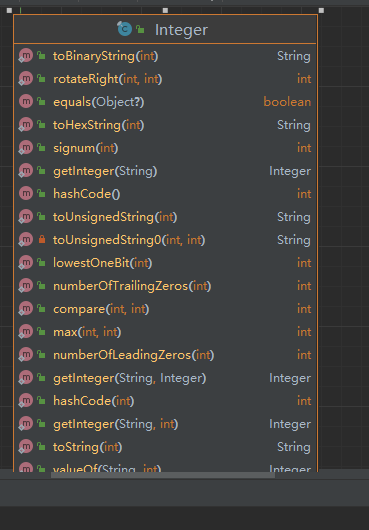
Task: Click method icon of rotateRight(int, int)
Action: coord(26,78)
